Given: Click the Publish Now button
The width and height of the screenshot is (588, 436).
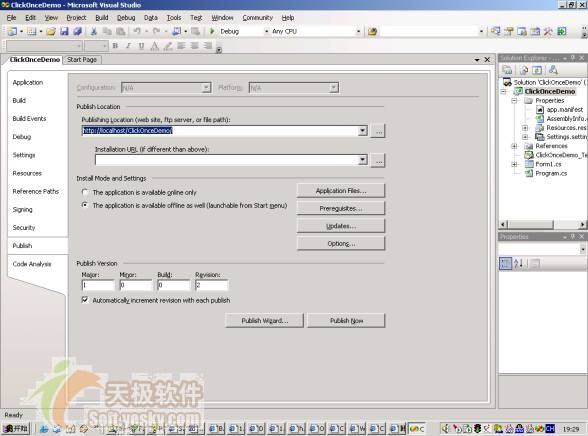Looking at the screenshot, I should click(x=346, y=321).
